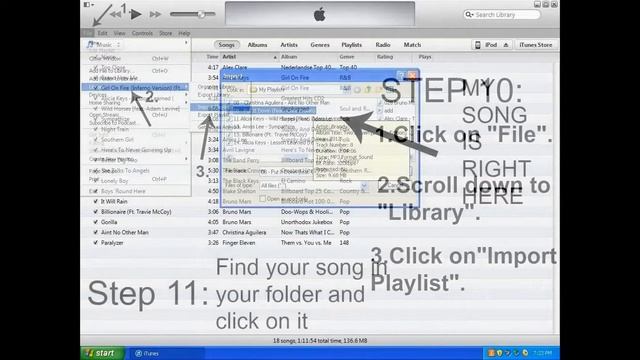640x360 pixels.
Task: Open the View menu
Action: 119,33
